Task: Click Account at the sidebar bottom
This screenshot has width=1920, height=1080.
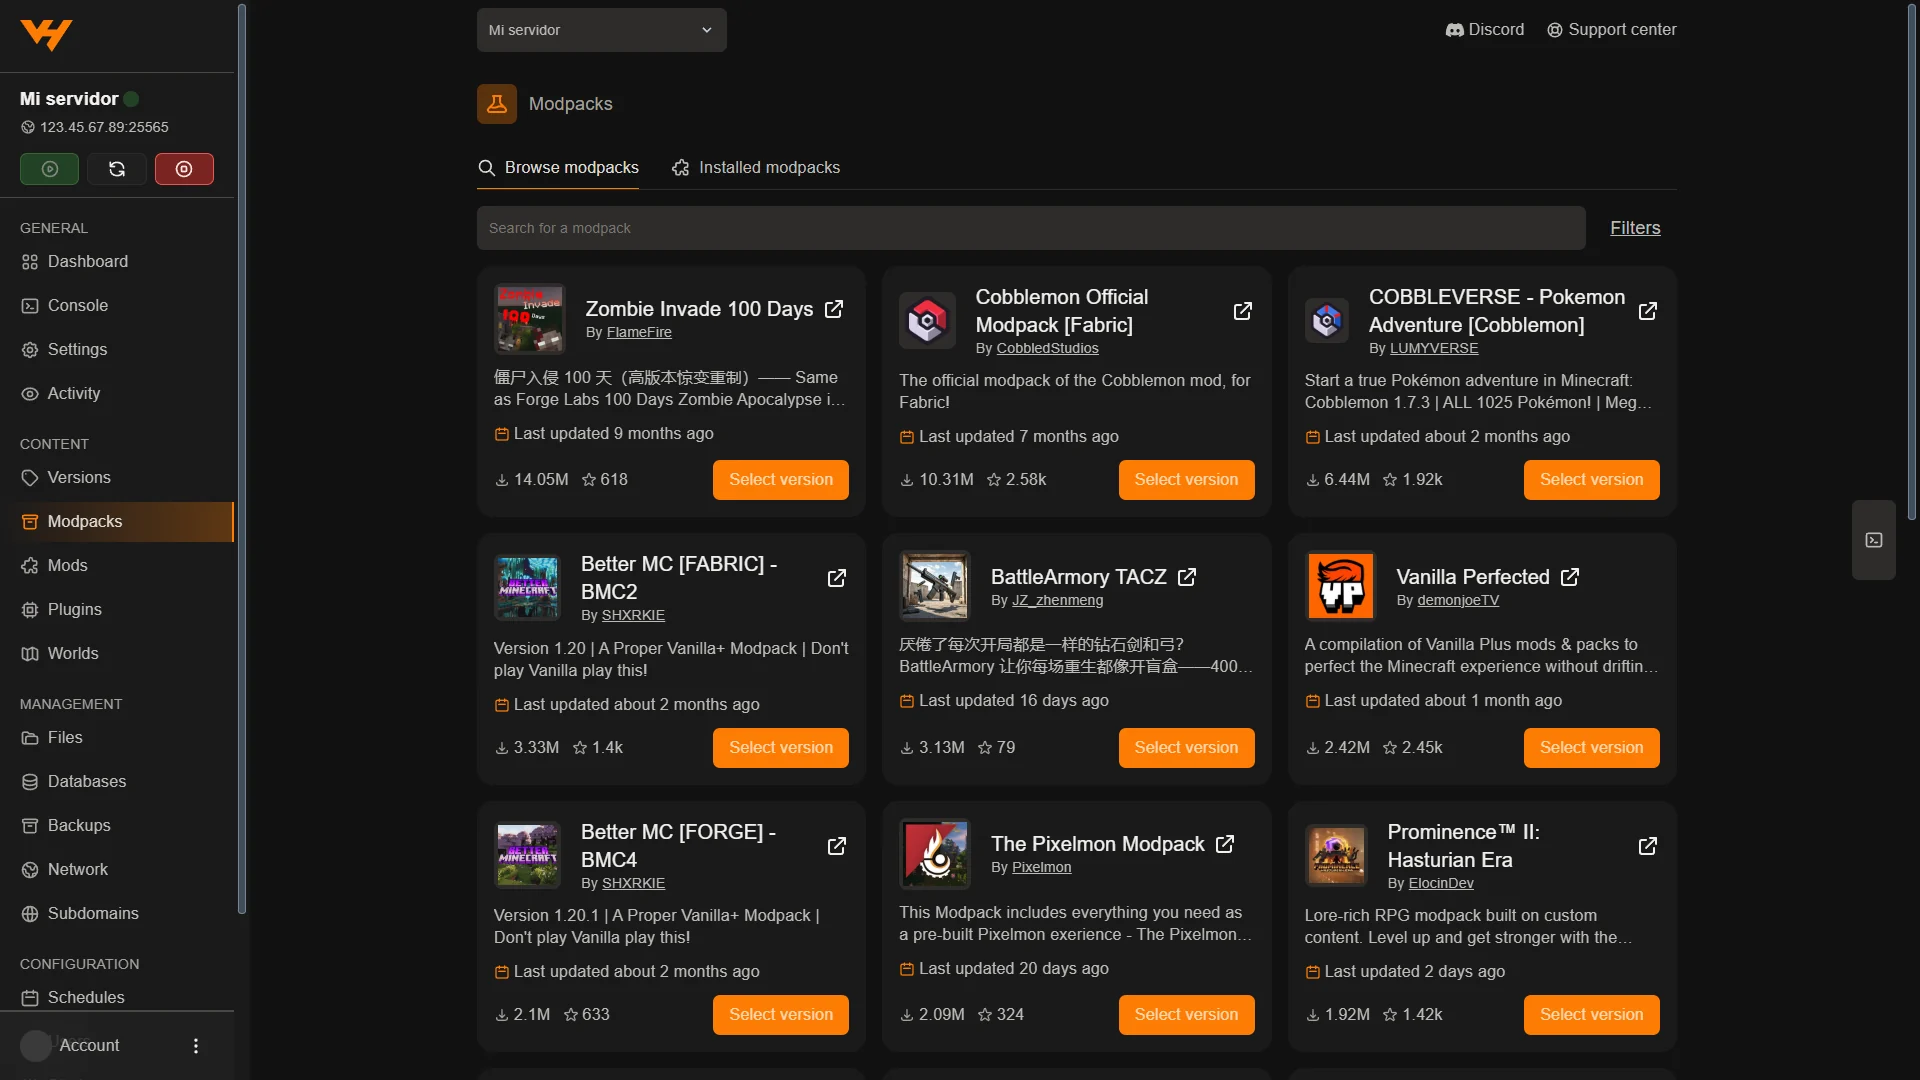Action: [89, 1046]
